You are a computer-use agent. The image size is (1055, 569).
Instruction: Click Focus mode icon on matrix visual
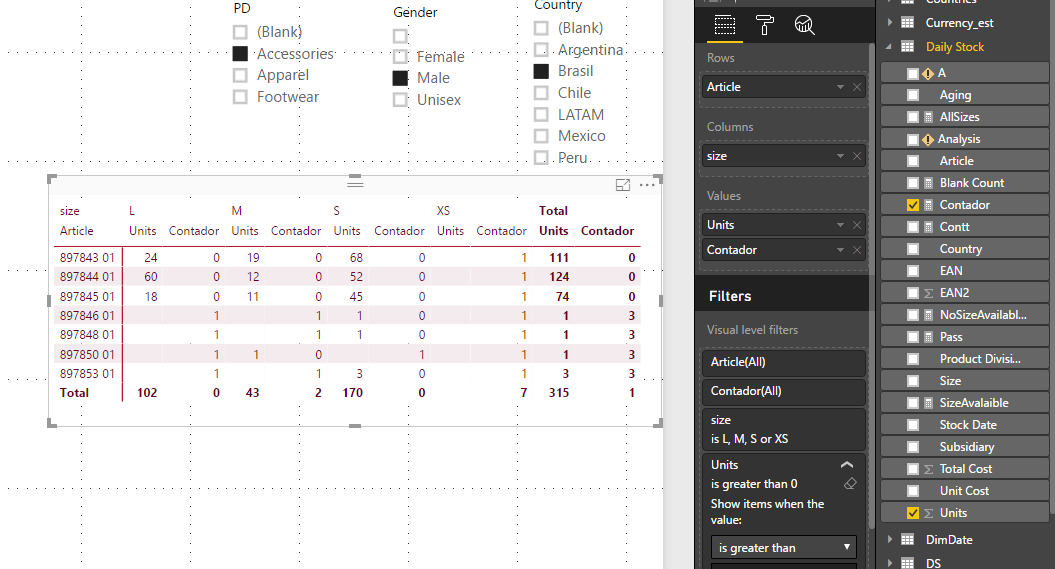click(x=623, y=185)
